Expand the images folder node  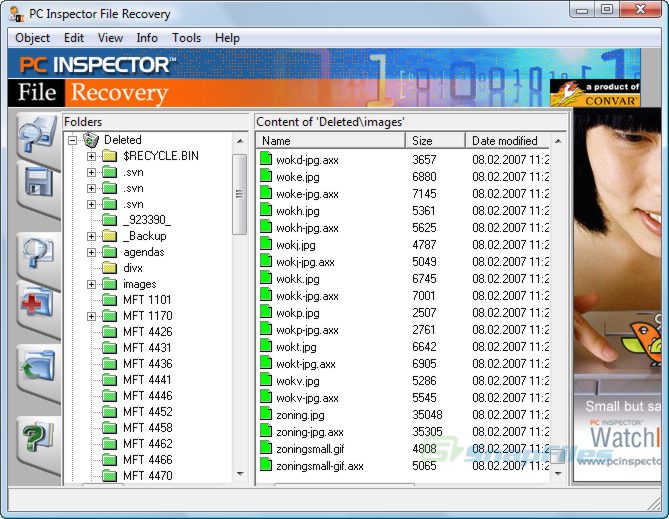pyautogui.click(x=91, y=284)
